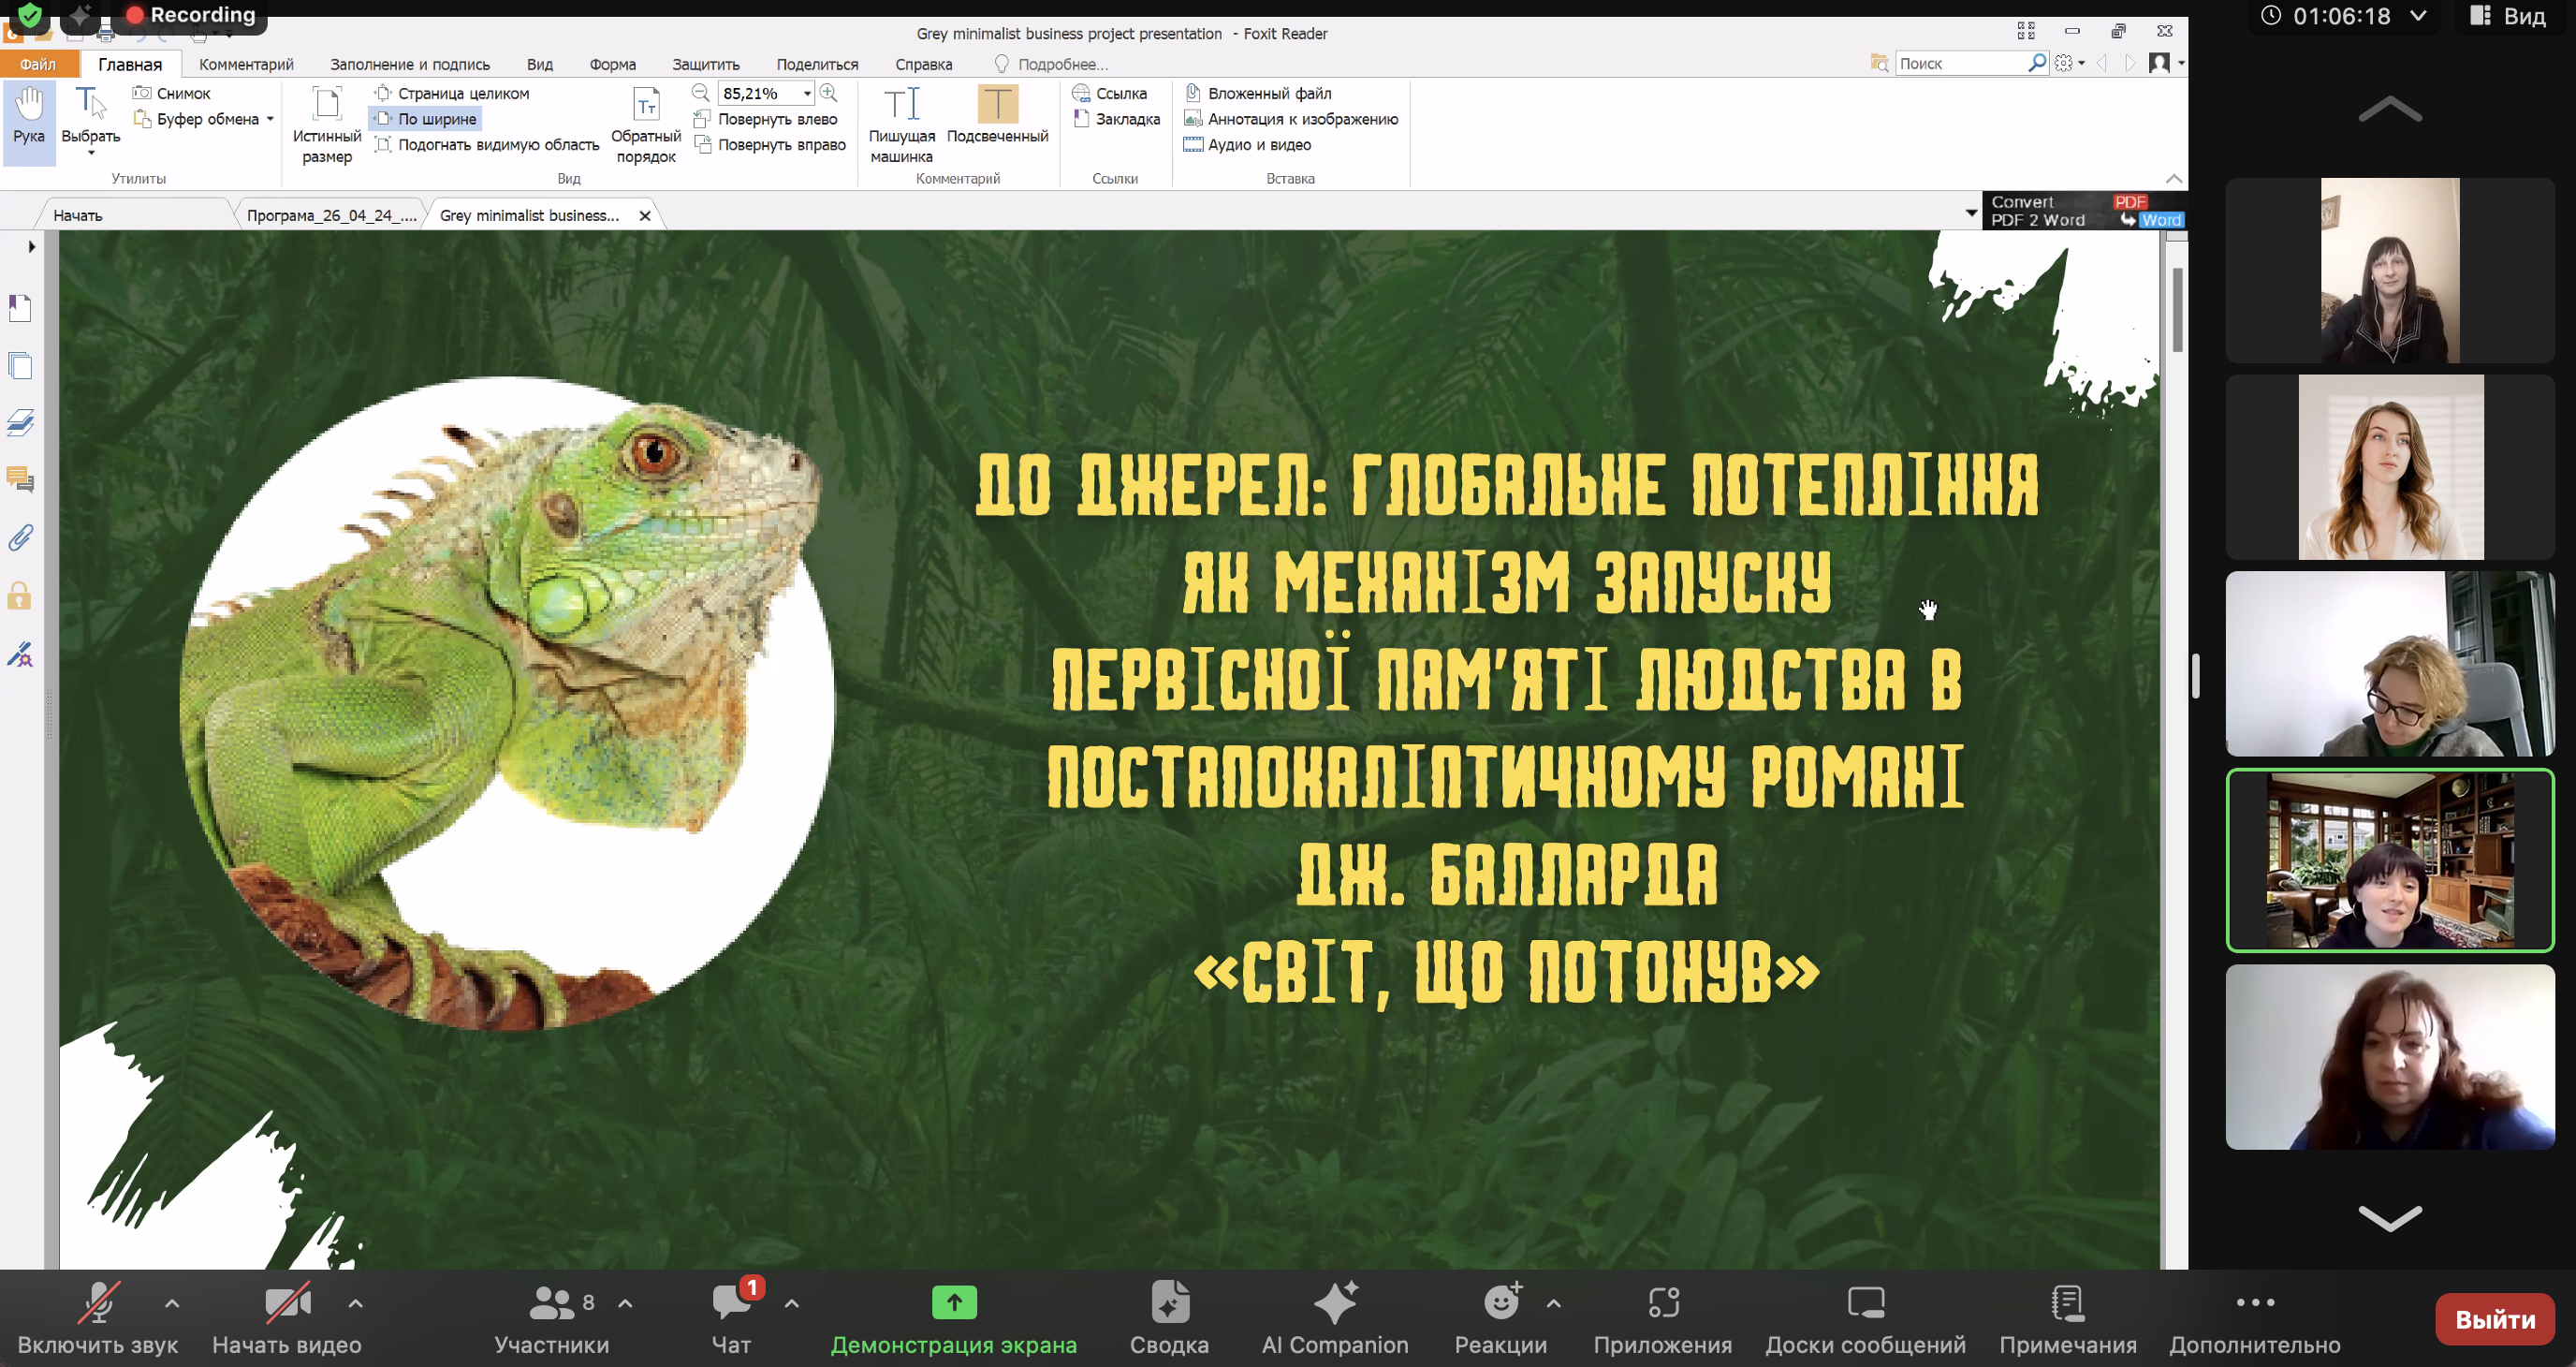Open the security lock side panel
Screen dimensions: 2576x1367
click(20, 596)
